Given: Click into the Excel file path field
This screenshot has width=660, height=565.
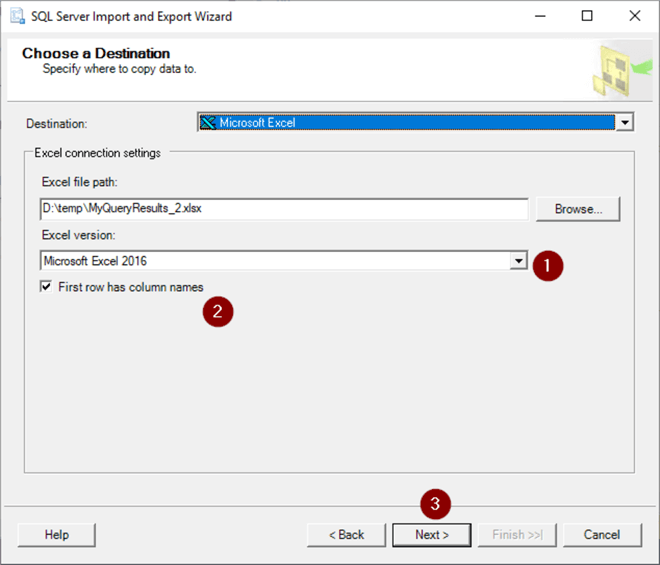Looking at the screenshot, I should click(283, 209).
